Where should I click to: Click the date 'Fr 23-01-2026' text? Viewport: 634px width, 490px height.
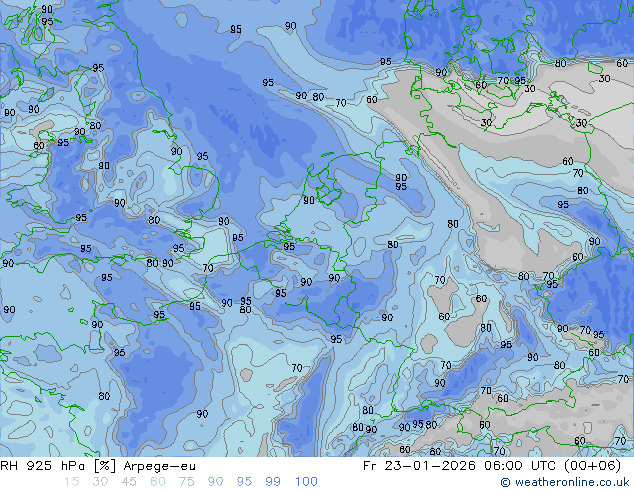[x=419, y=466]
